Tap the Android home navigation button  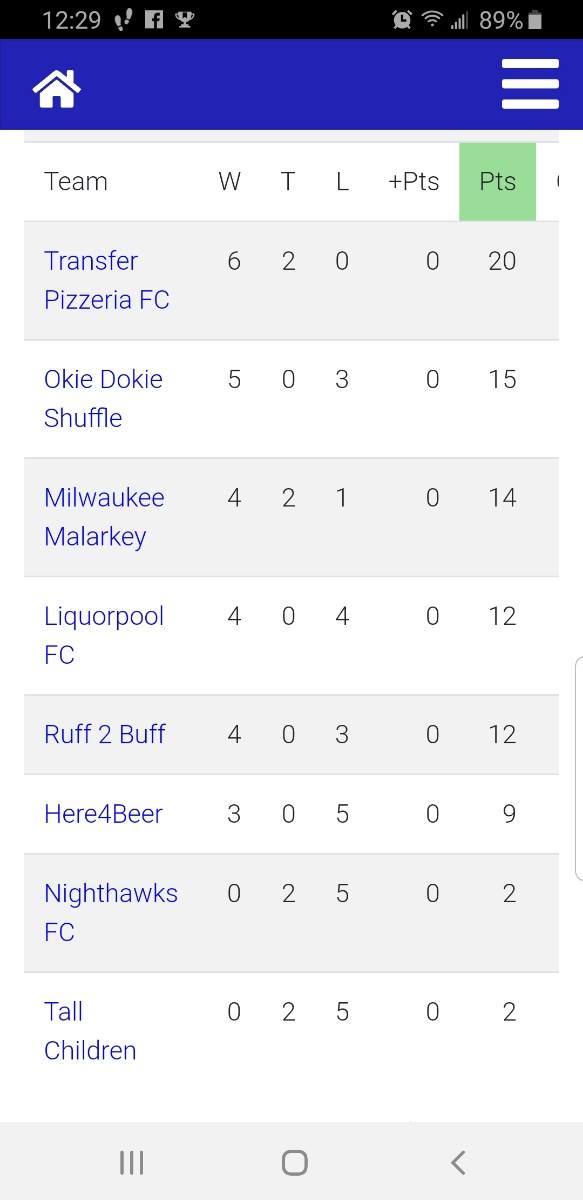tap(294, 1162)
